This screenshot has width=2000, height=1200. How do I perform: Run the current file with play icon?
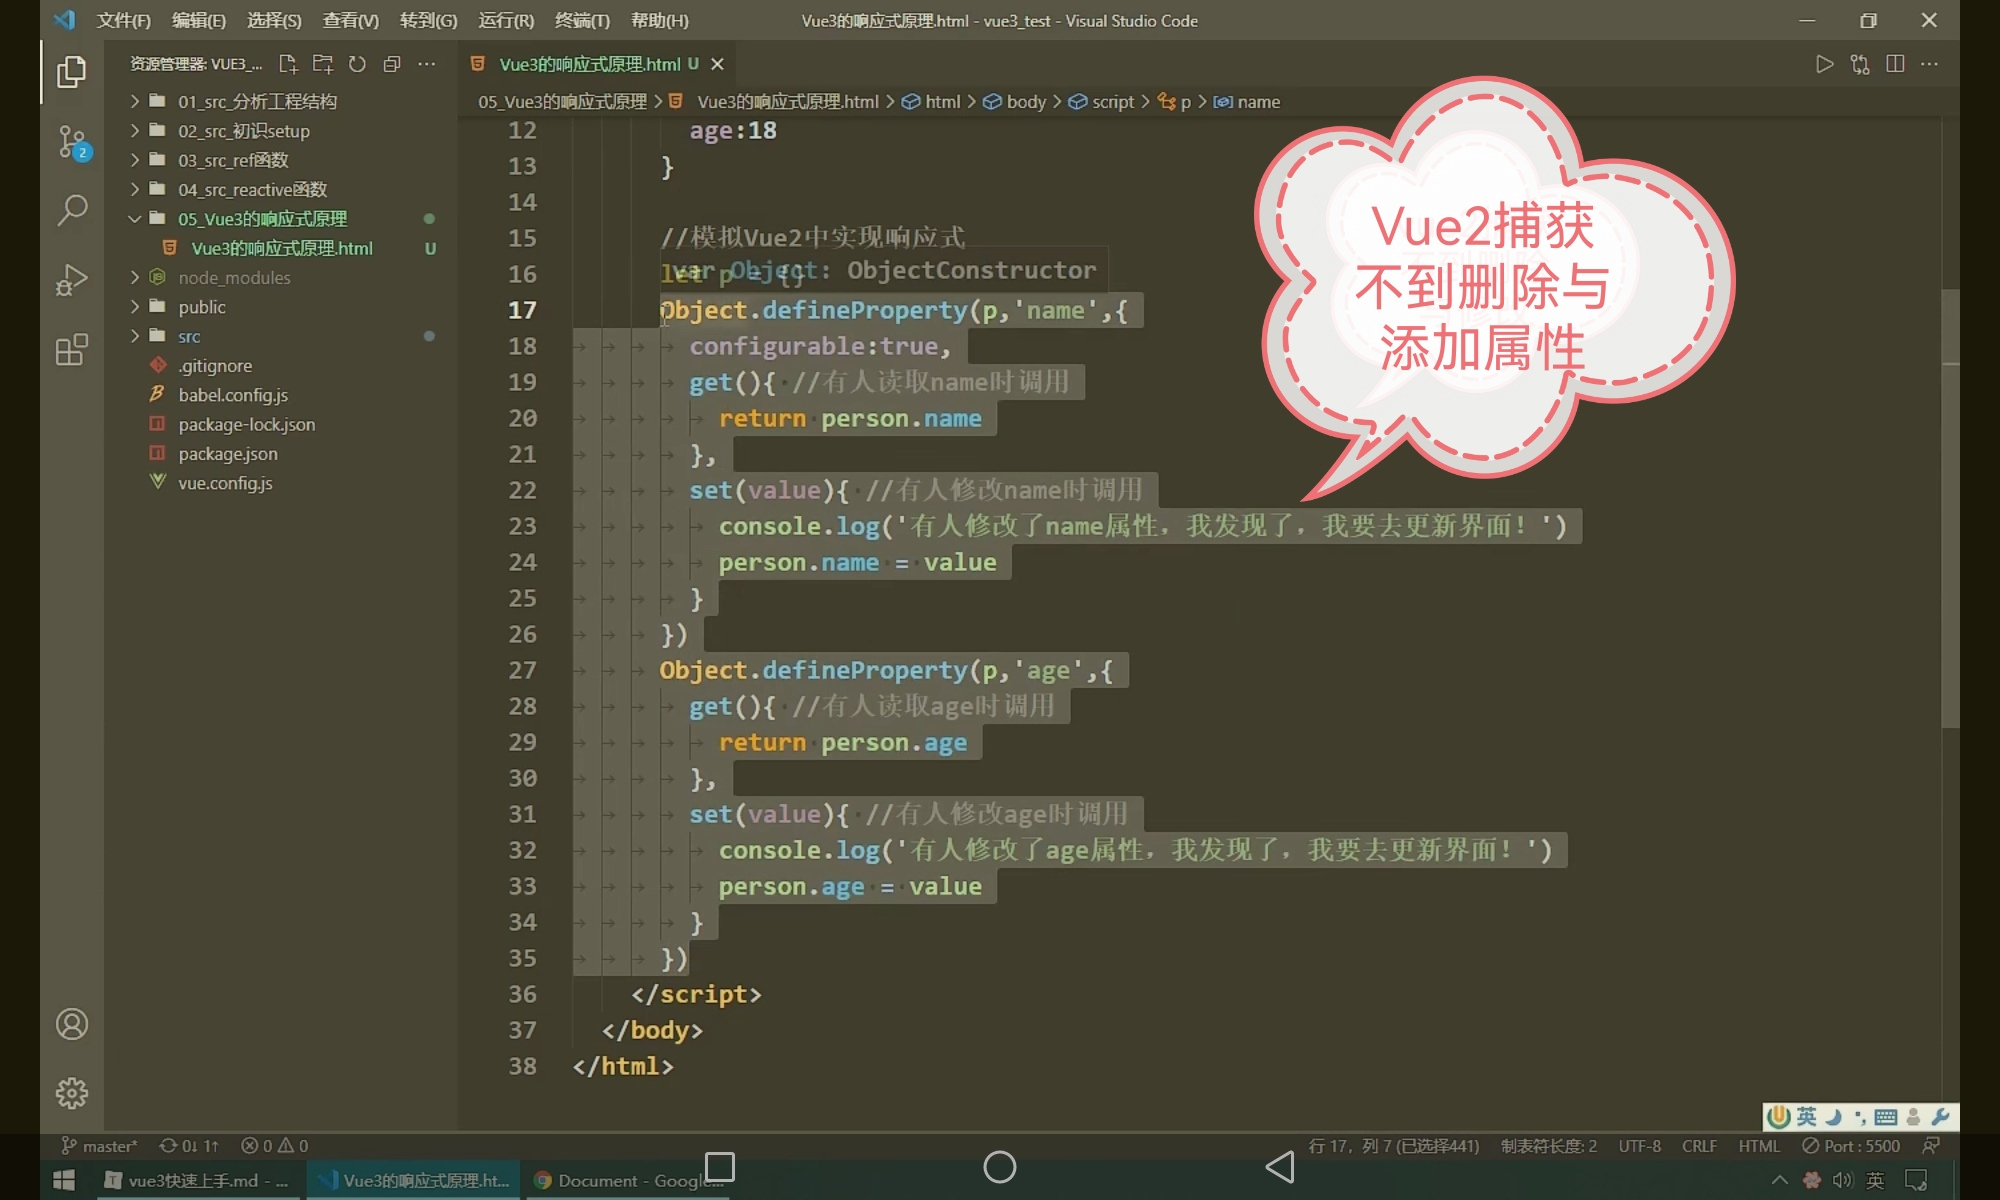click(1824, 64)
